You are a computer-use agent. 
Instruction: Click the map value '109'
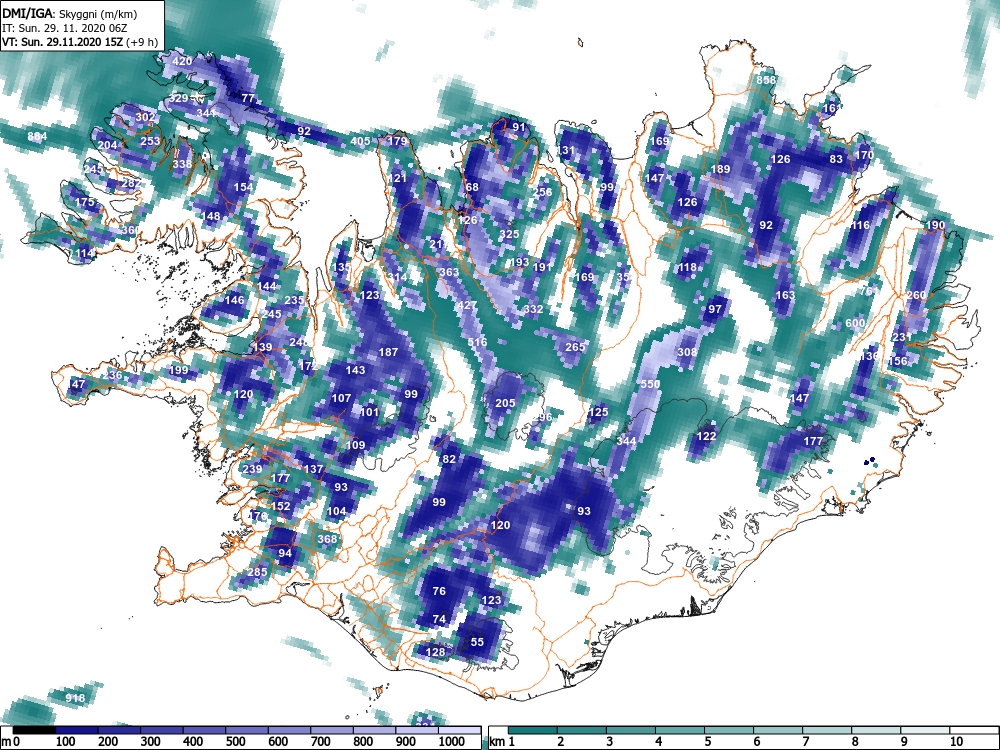coord(355,445)
